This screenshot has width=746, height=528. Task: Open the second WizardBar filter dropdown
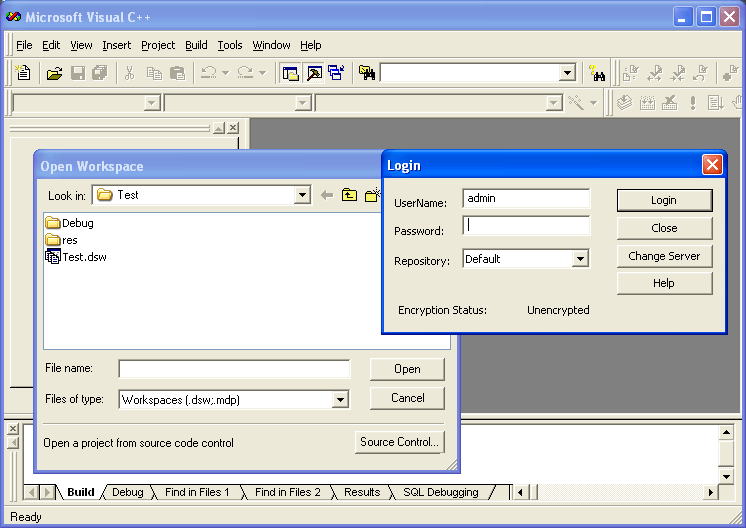(x=303, y=103)
